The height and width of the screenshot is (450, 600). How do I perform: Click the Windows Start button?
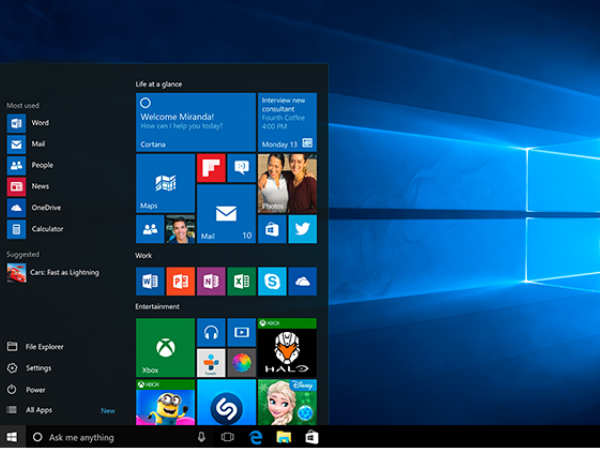(12, 438)
